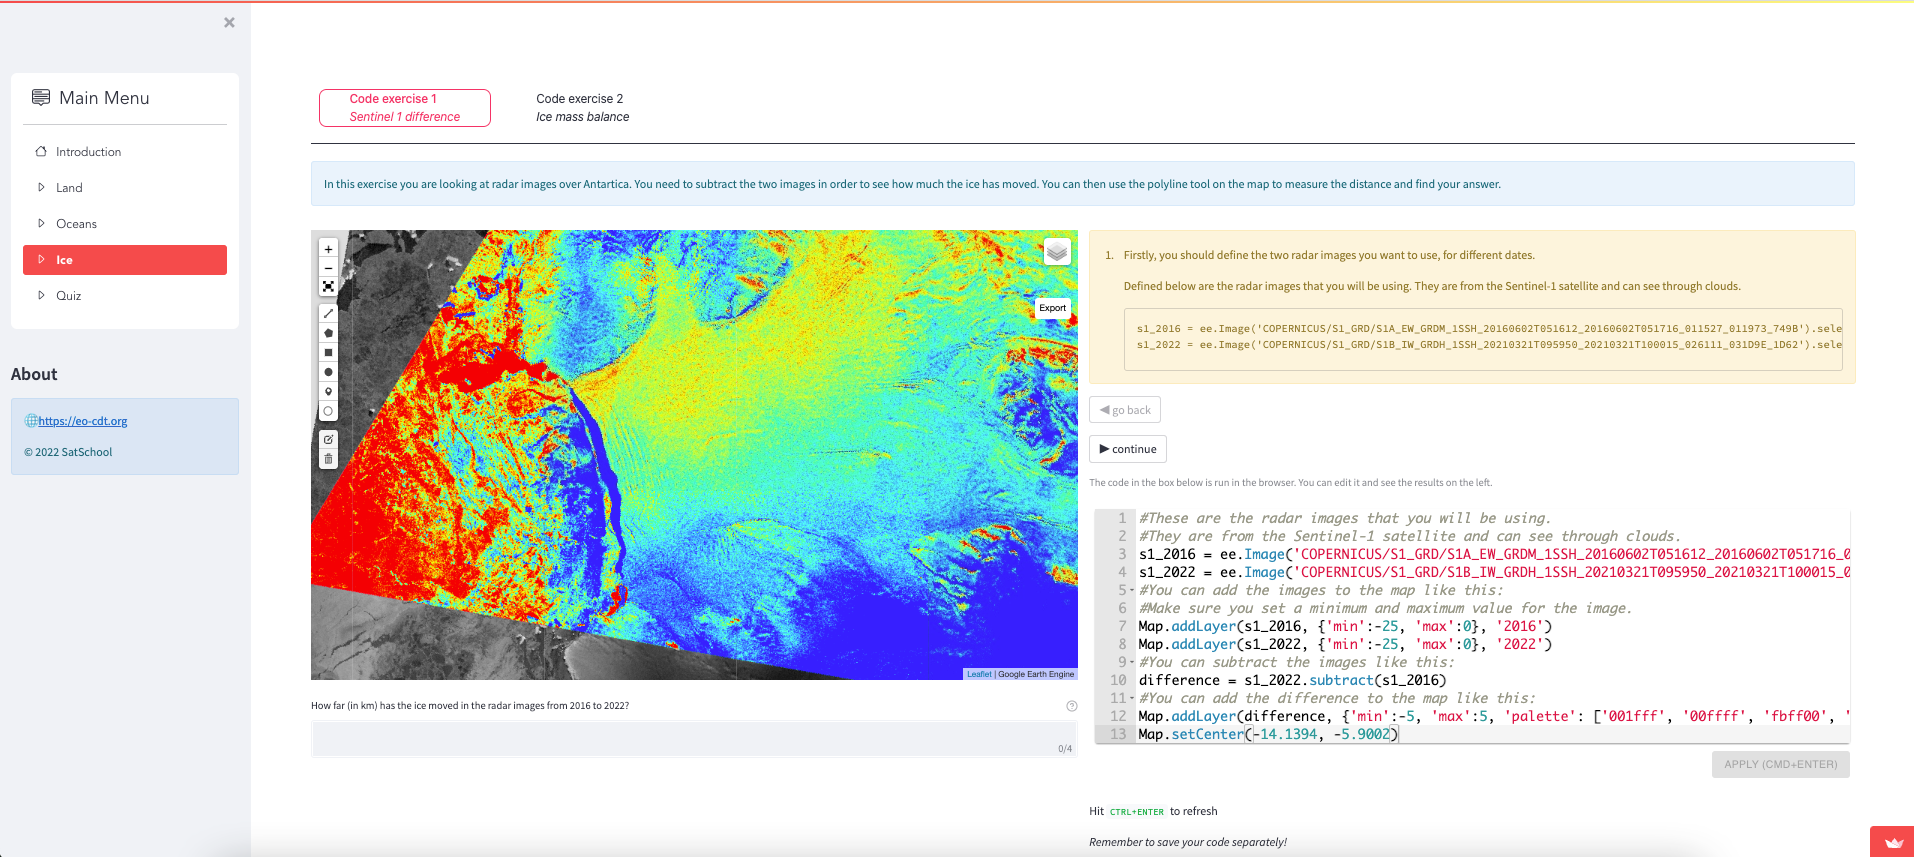Click the edit layers icon
Screen dimensions: 1914x857
click(x=328, y=440)
